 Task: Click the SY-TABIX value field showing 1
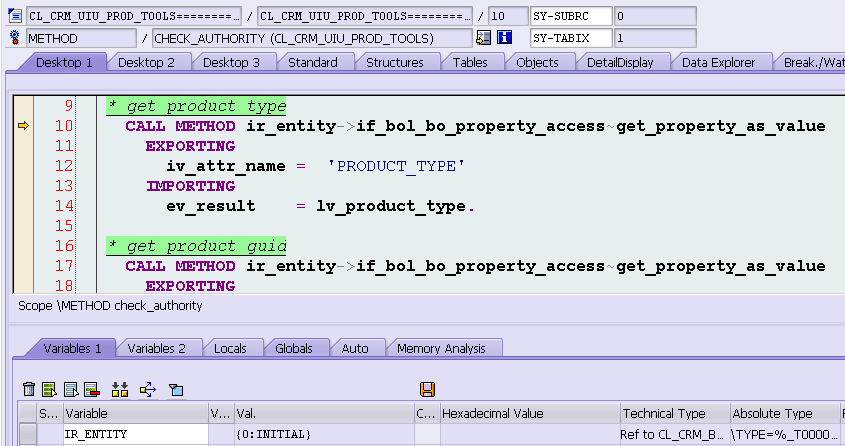click(655, 38)
